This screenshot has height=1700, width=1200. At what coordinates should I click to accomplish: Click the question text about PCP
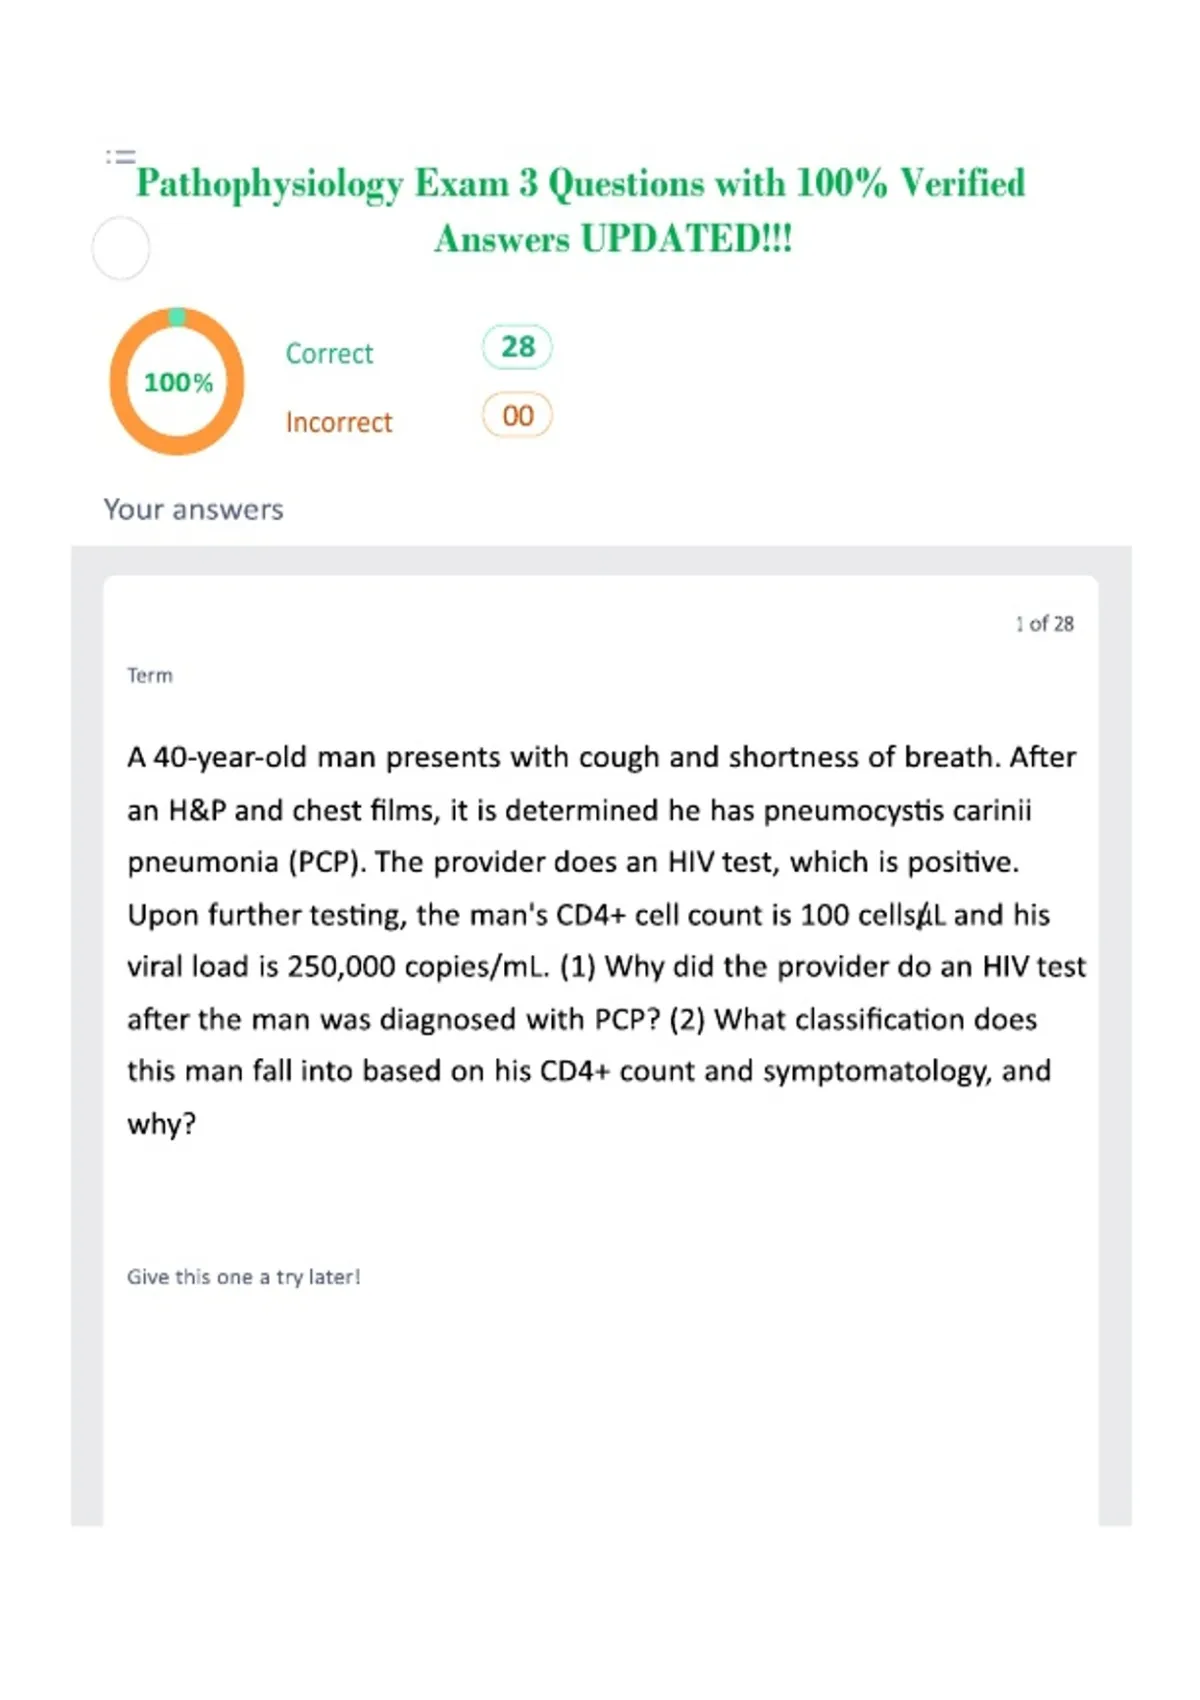[606, 940]
